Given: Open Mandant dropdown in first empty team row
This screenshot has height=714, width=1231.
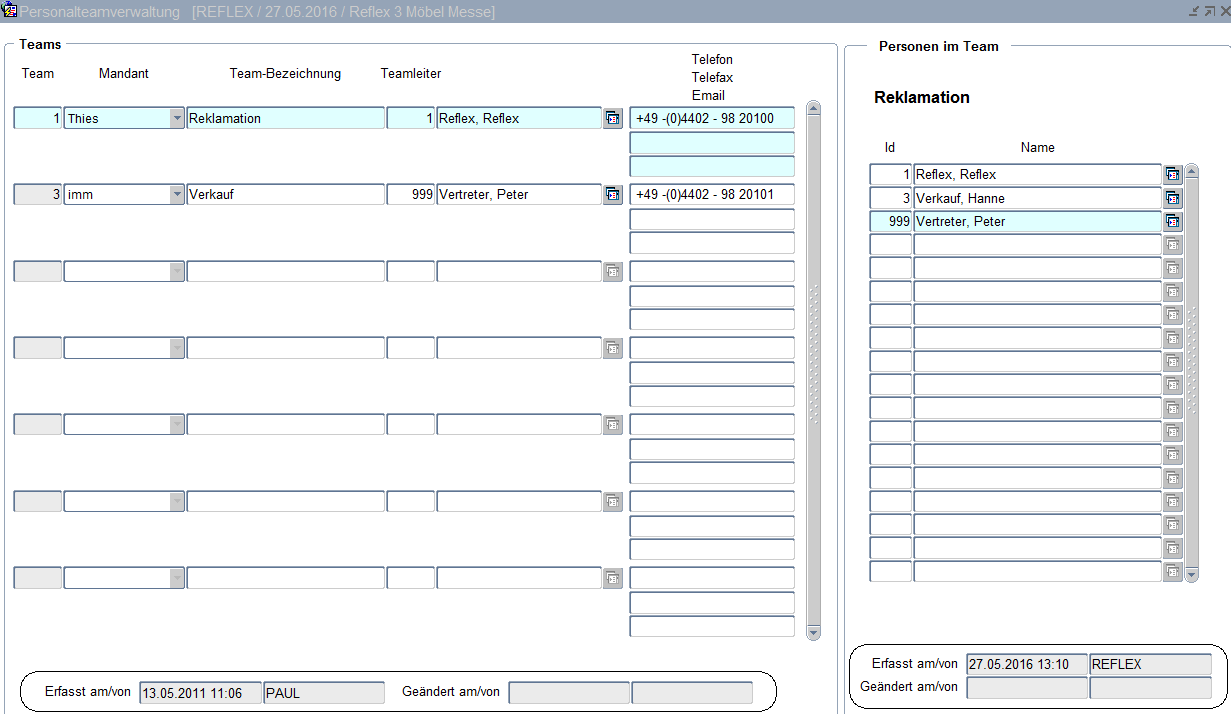Looking at the screenshot, I should 177,272.
